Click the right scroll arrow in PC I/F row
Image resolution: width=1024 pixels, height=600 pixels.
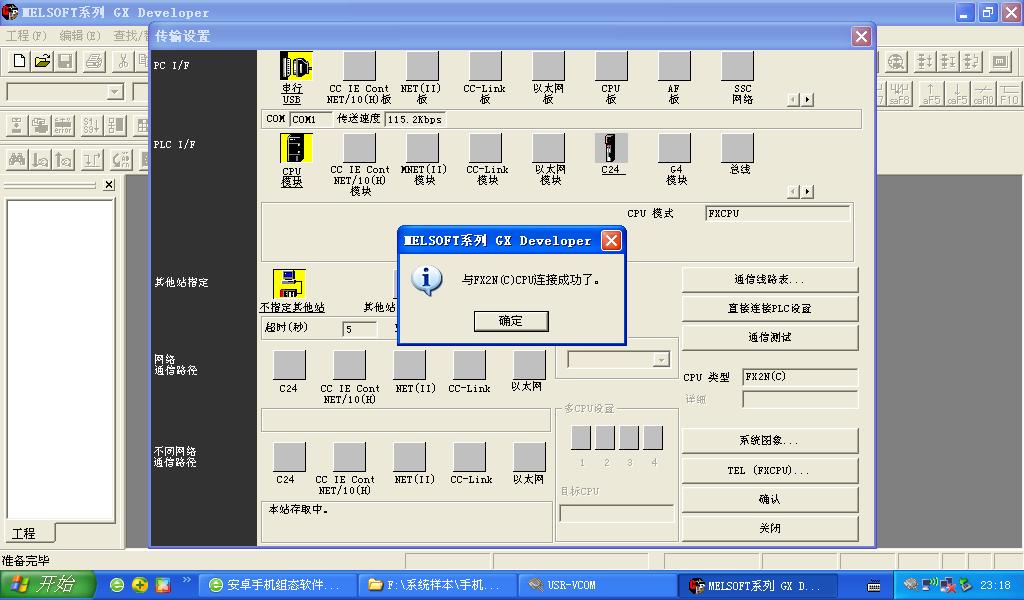click(x=807, y=100)
